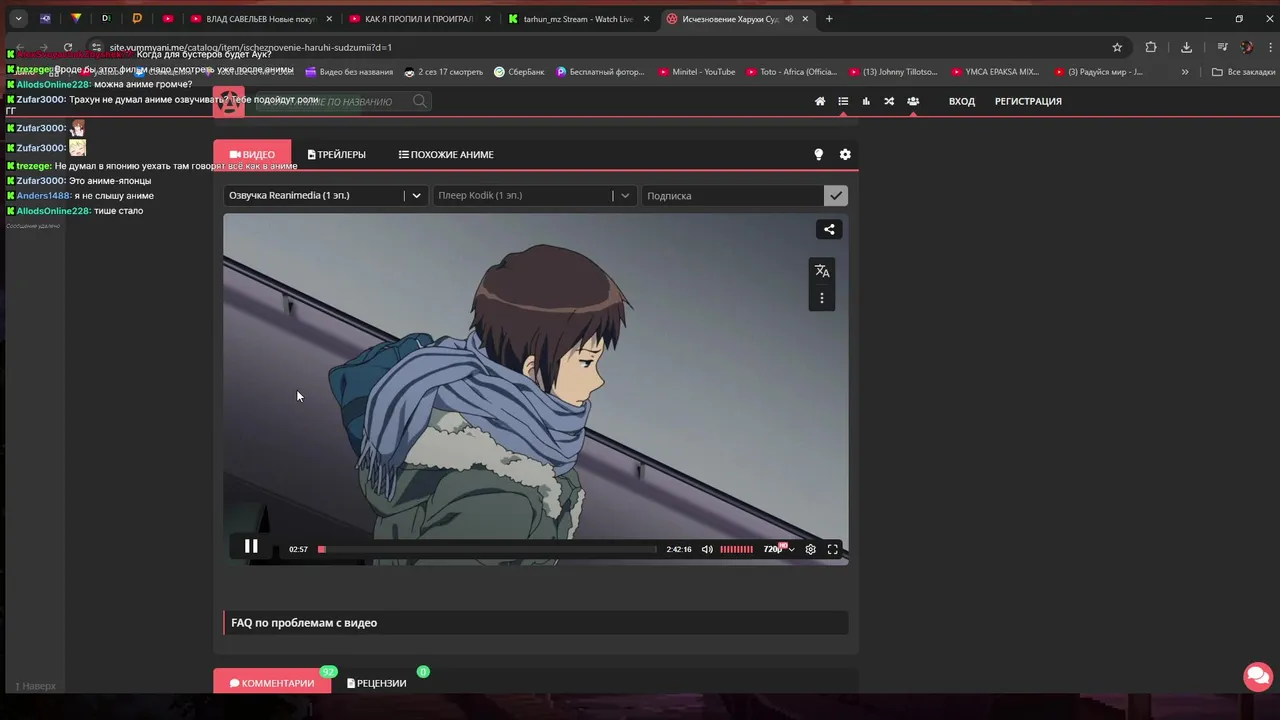Switch to the ВИДЕО tab

tap(252, 154)
